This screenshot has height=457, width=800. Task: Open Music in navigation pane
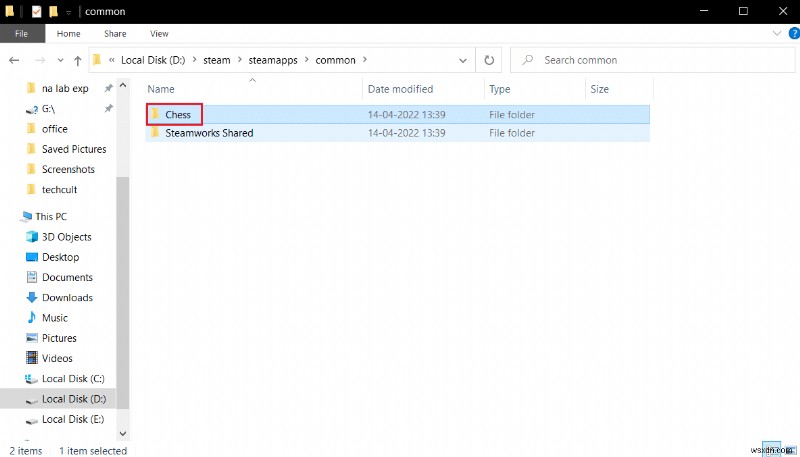point(55,318)
